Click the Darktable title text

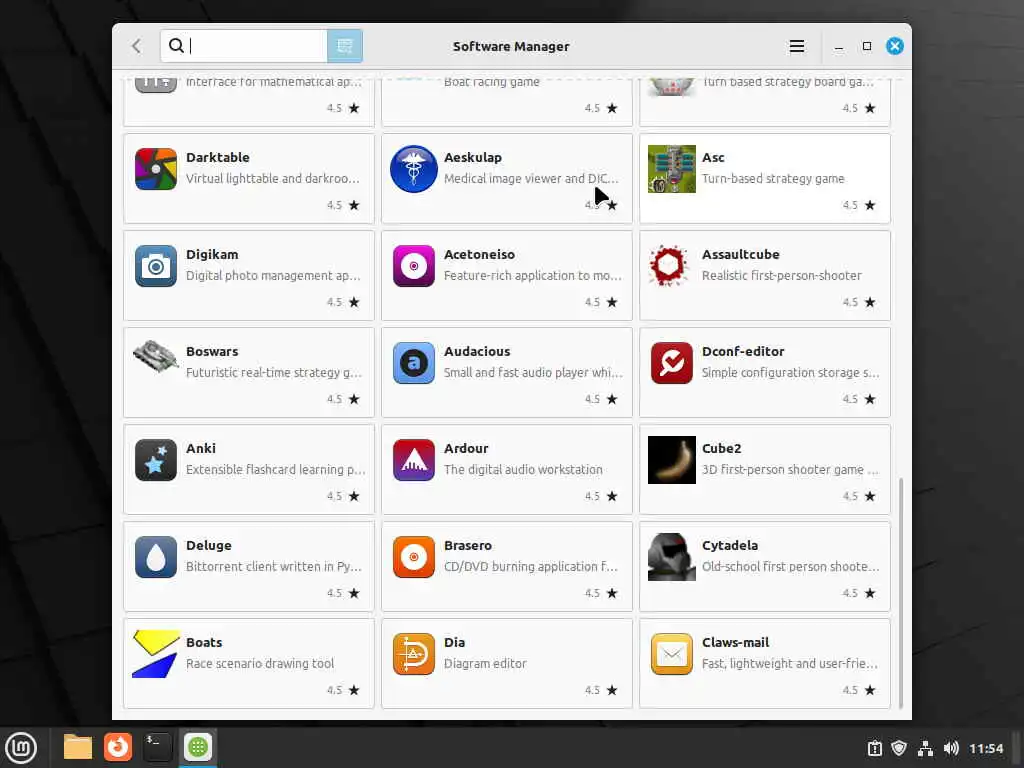[x=217, y=157]
